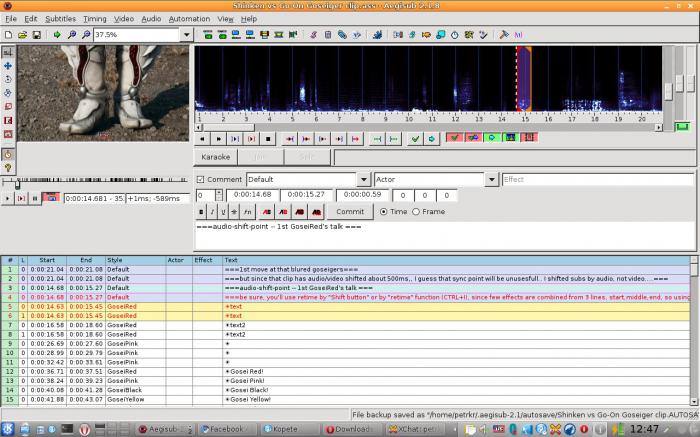Open the Attachments paperclip icon
Viewport: 700px width, 437px height.
click(x=342, y=35)
